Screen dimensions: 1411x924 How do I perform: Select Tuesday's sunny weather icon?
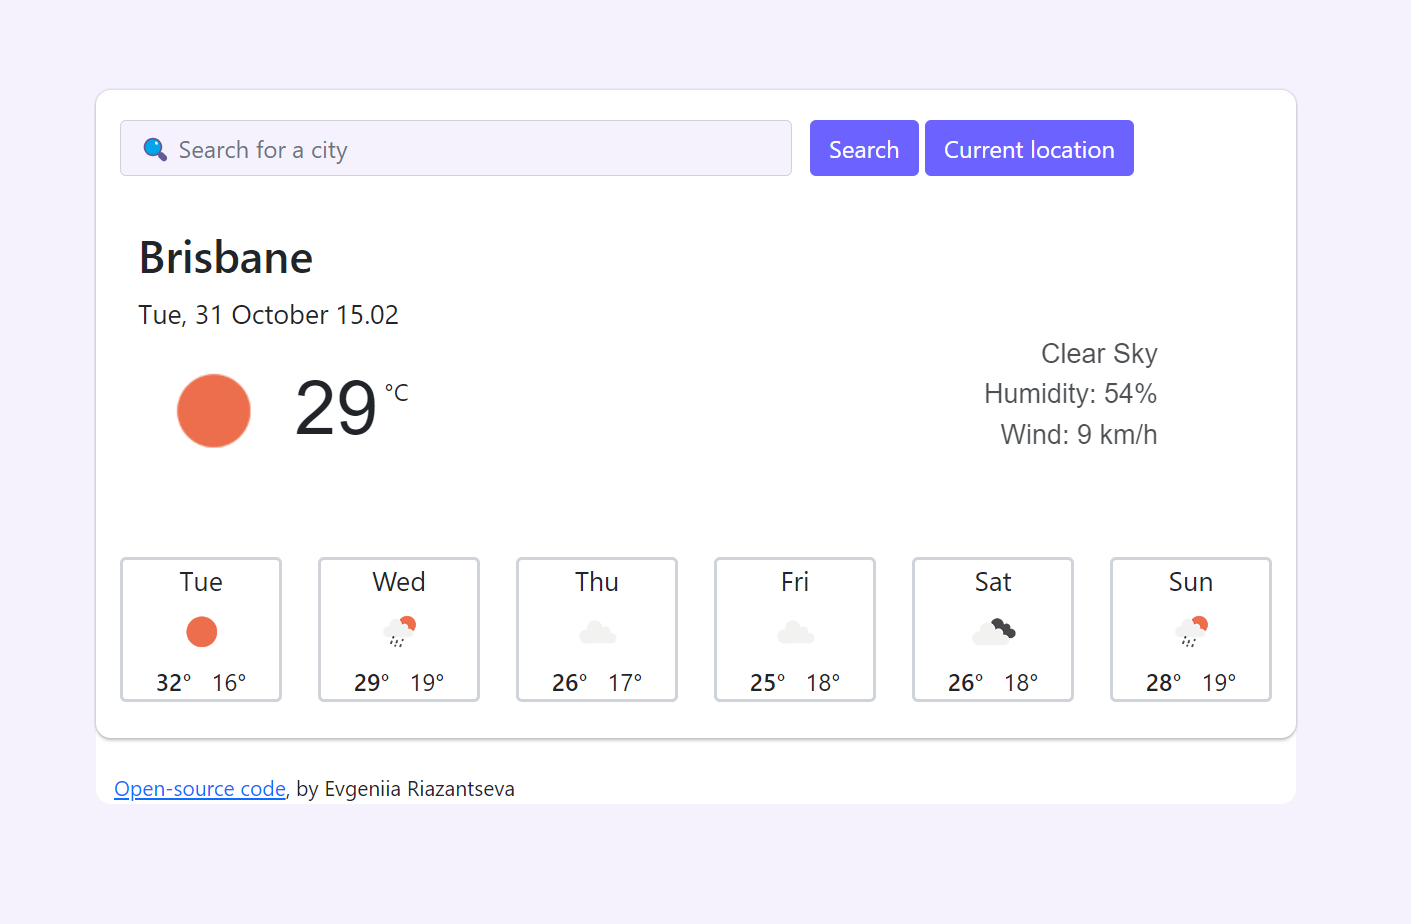pos(201,631)
